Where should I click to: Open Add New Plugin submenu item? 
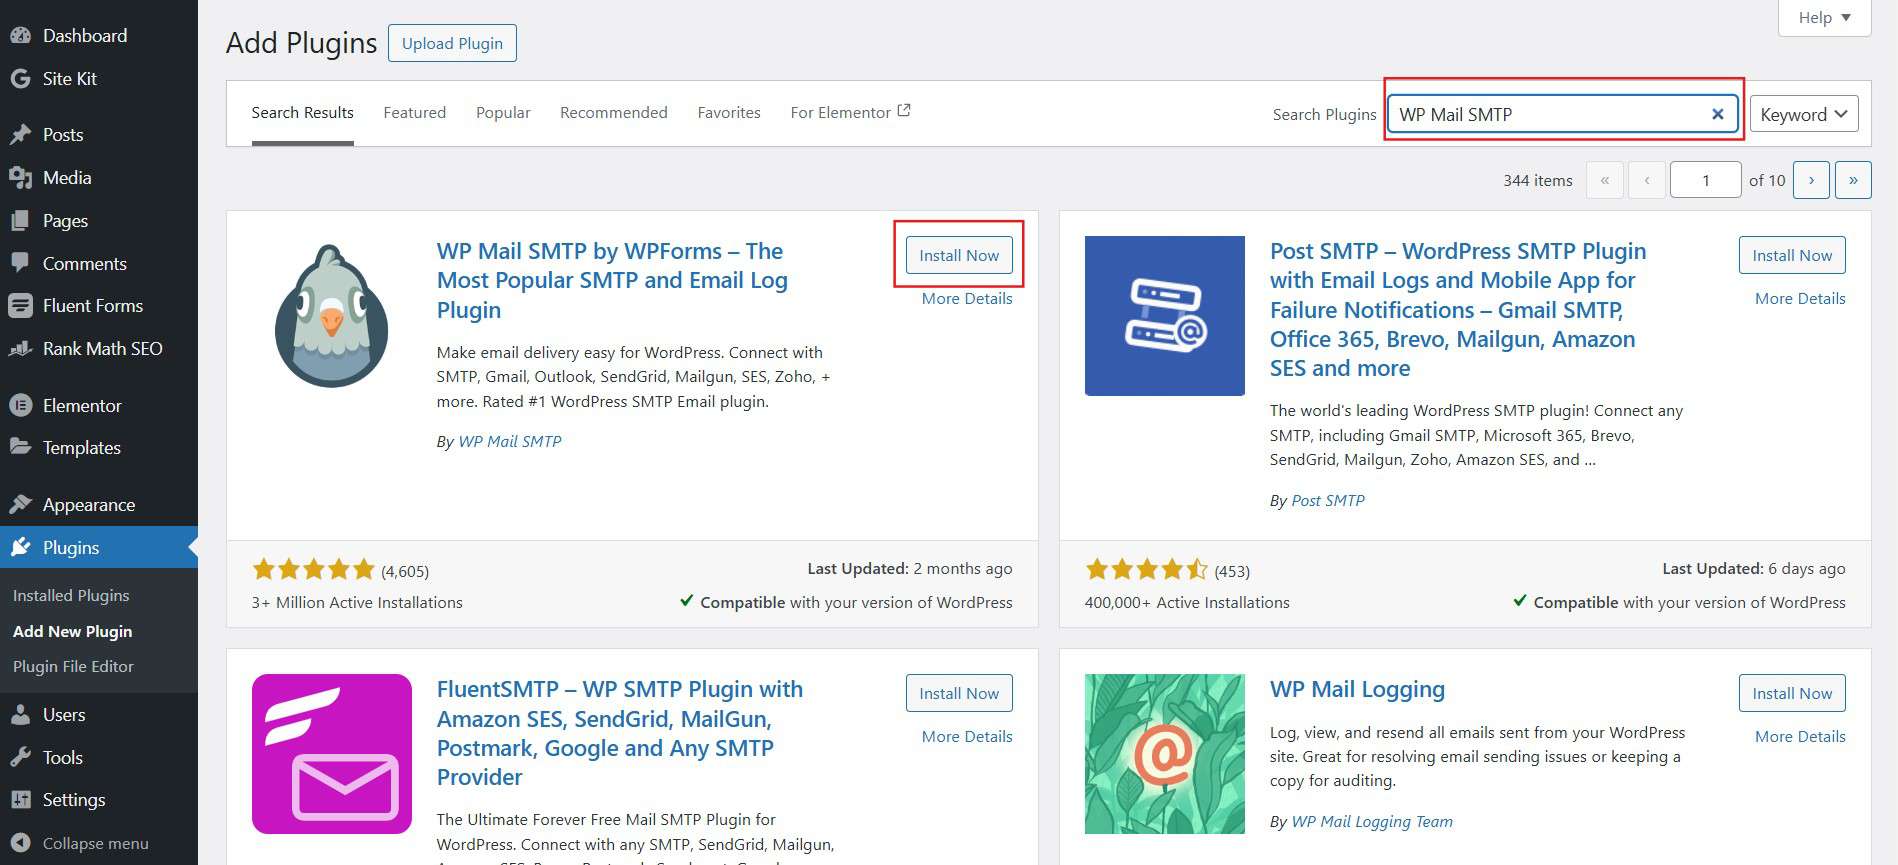coord(72,631)
